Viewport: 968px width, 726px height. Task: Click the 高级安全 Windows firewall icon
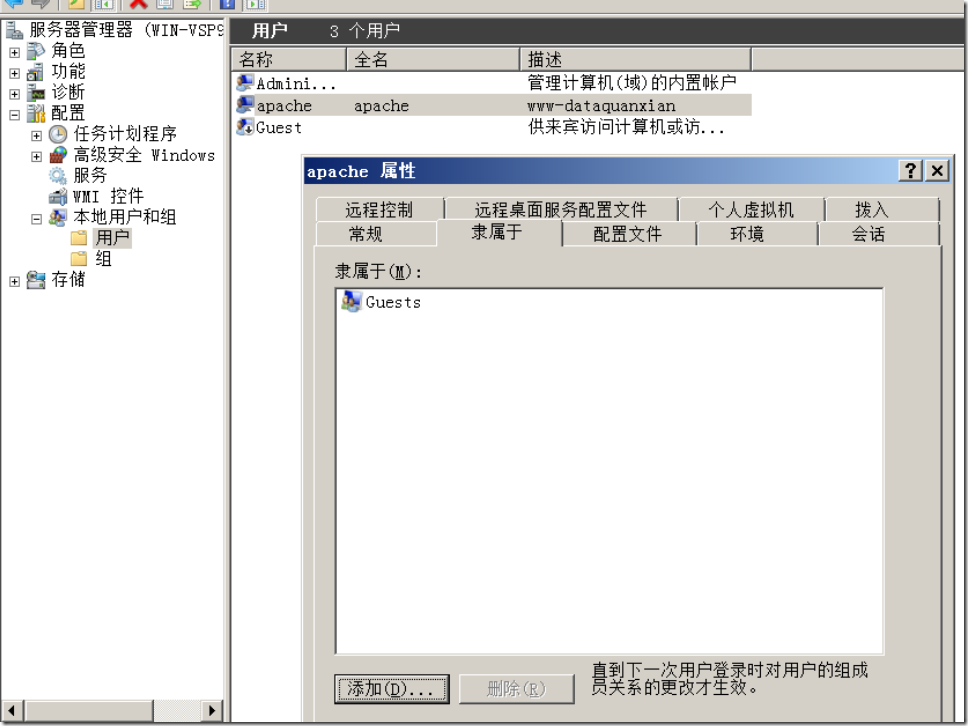point(58,155)
